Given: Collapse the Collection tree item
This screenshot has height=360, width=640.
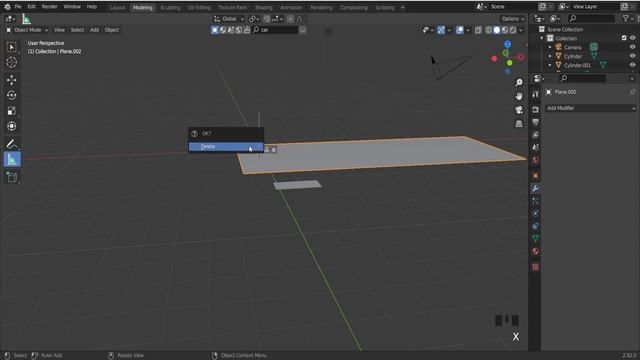Looking at the screenshot, I should tap(542, 38).
